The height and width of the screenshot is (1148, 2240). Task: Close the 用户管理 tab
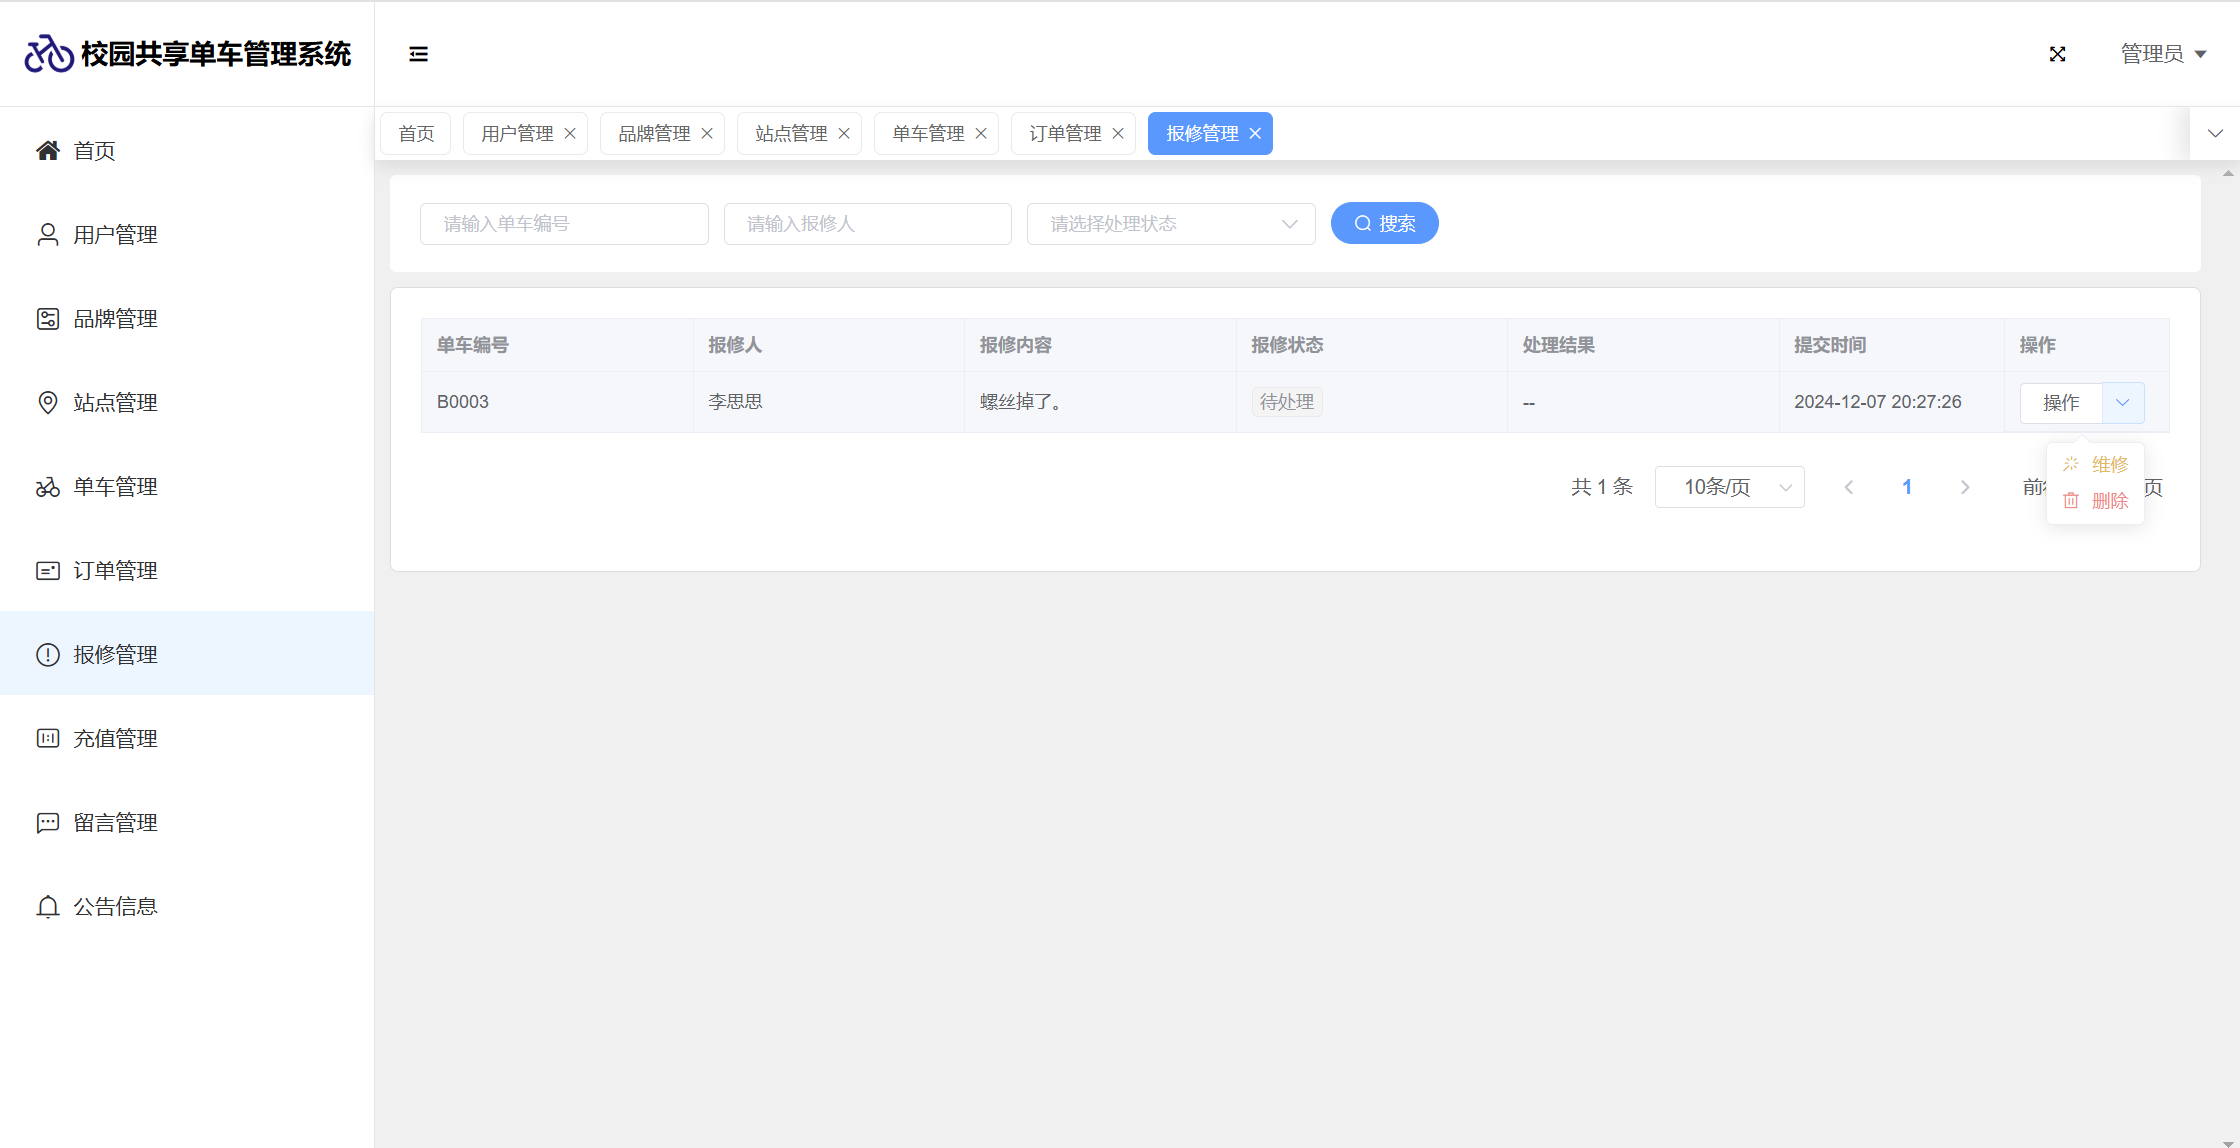click(570, 134)
